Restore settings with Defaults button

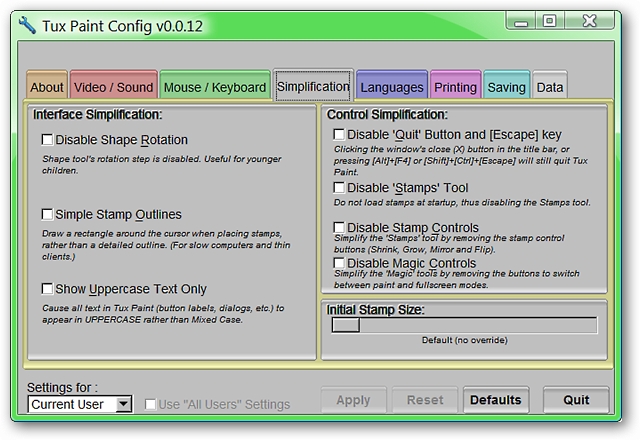pos(496,400)
